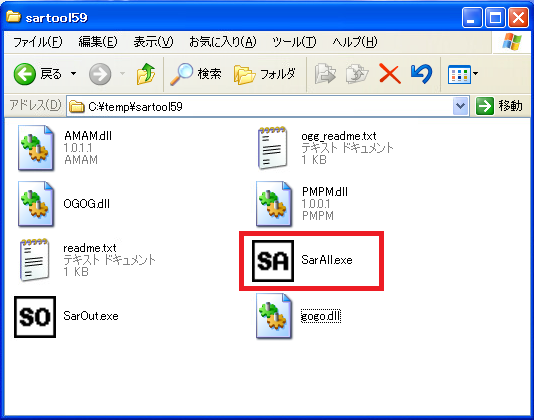Select the AMAM.dll file icon
The image size is (534, 420).
coord(36,148)
